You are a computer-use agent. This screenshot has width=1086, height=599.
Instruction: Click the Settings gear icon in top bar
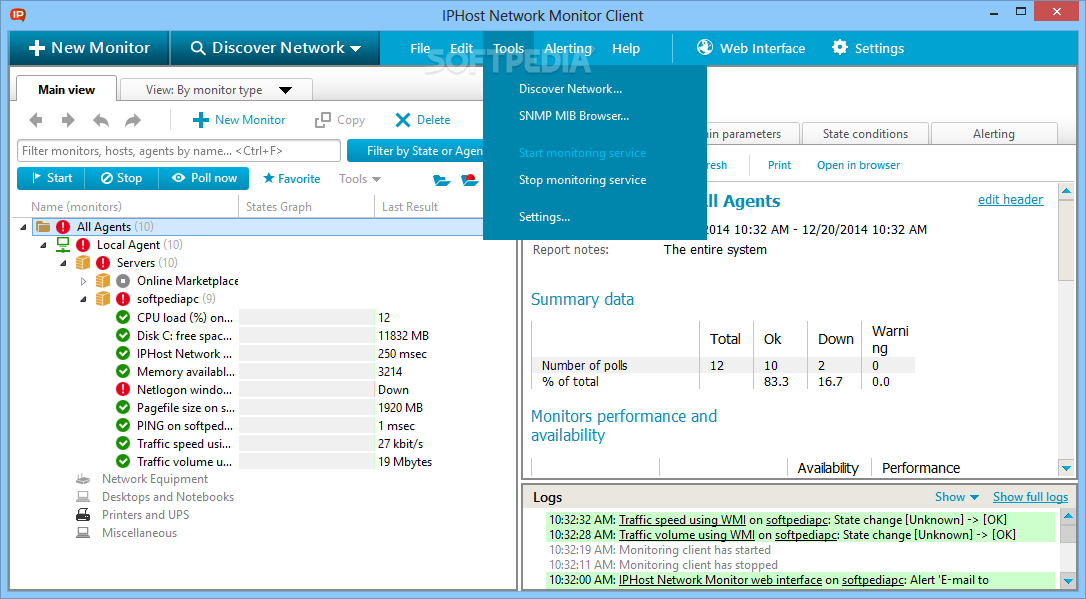839,47
